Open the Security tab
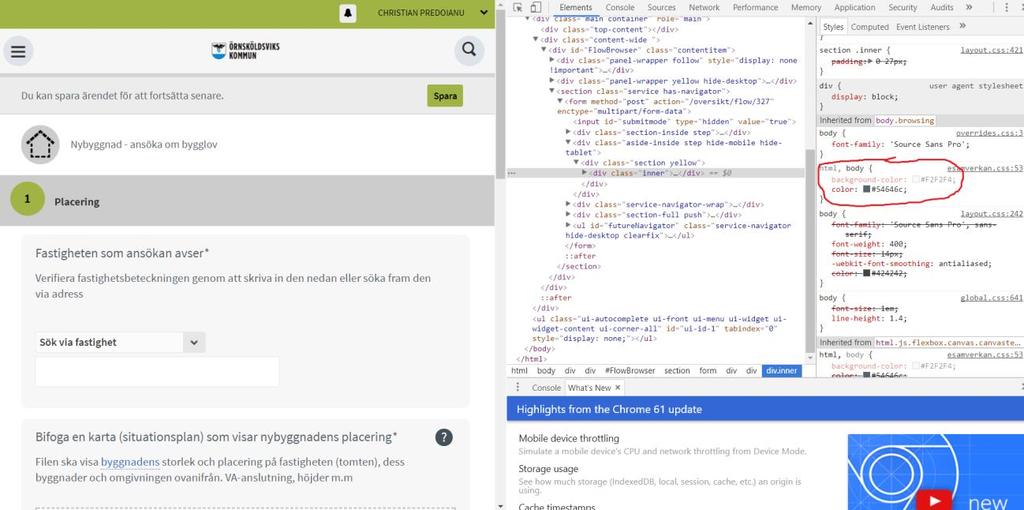This screenshot has width=1024, height=510. point(903,7)
